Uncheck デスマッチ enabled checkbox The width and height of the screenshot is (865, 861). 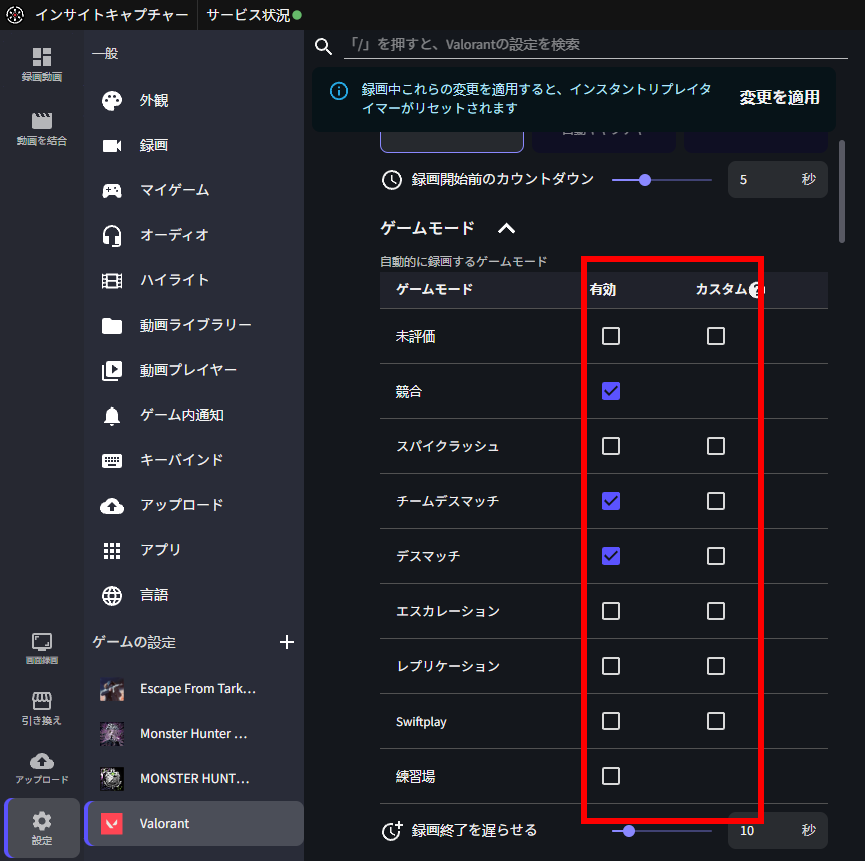tap(611, 556)
